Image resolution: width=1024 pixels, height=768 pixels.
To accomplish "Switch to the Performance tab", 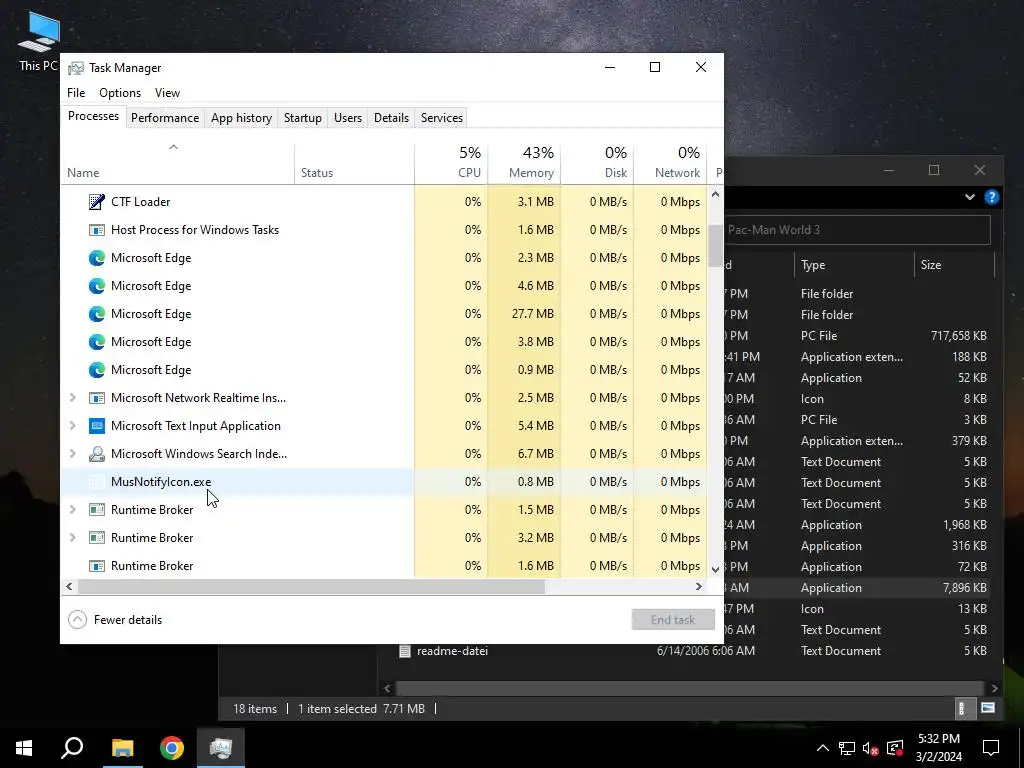I will pos(165,118).
